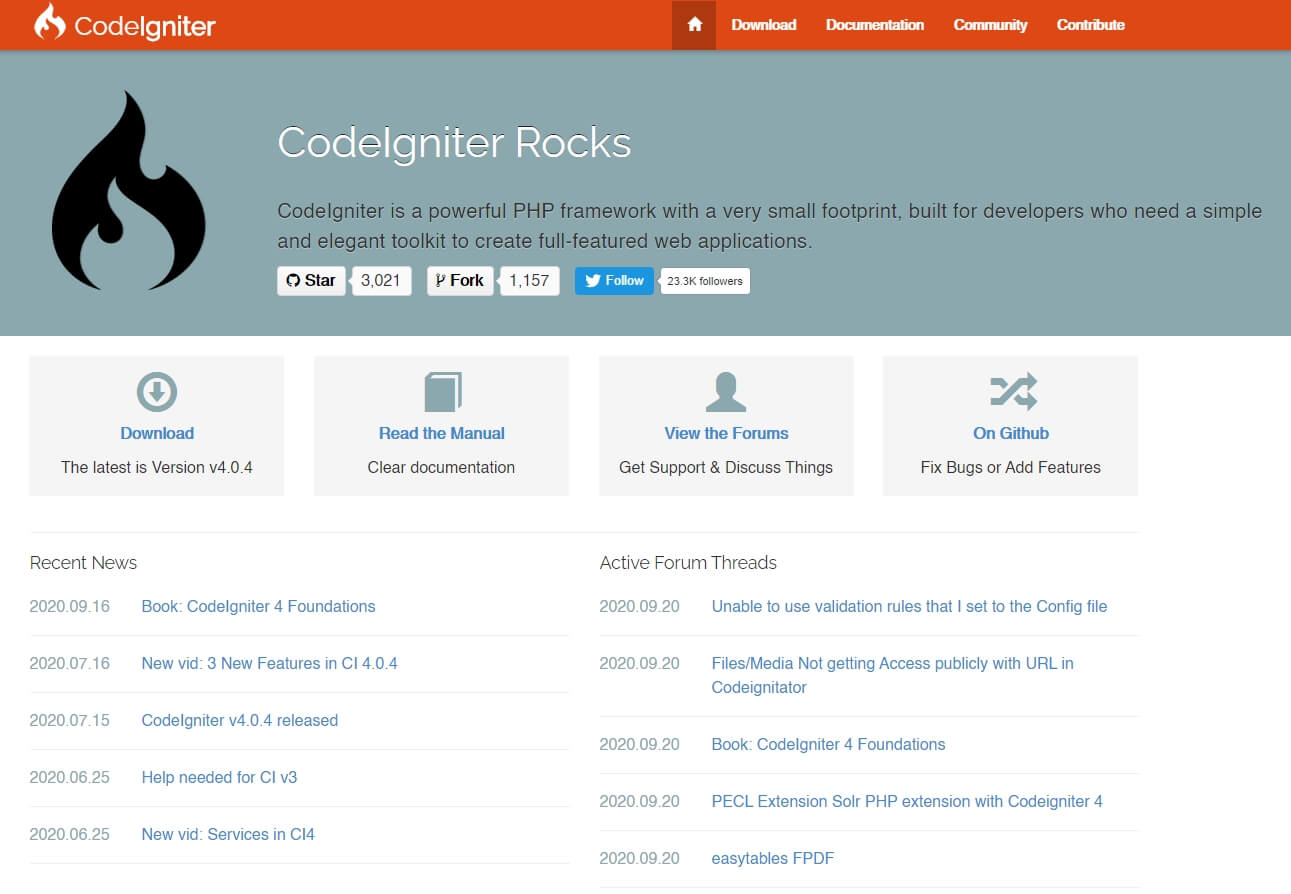The height and width of the screenshot is (894, 1291).
Task: Click 'Fix Bugs or Add Features' text
Action: coord(1011,467)
